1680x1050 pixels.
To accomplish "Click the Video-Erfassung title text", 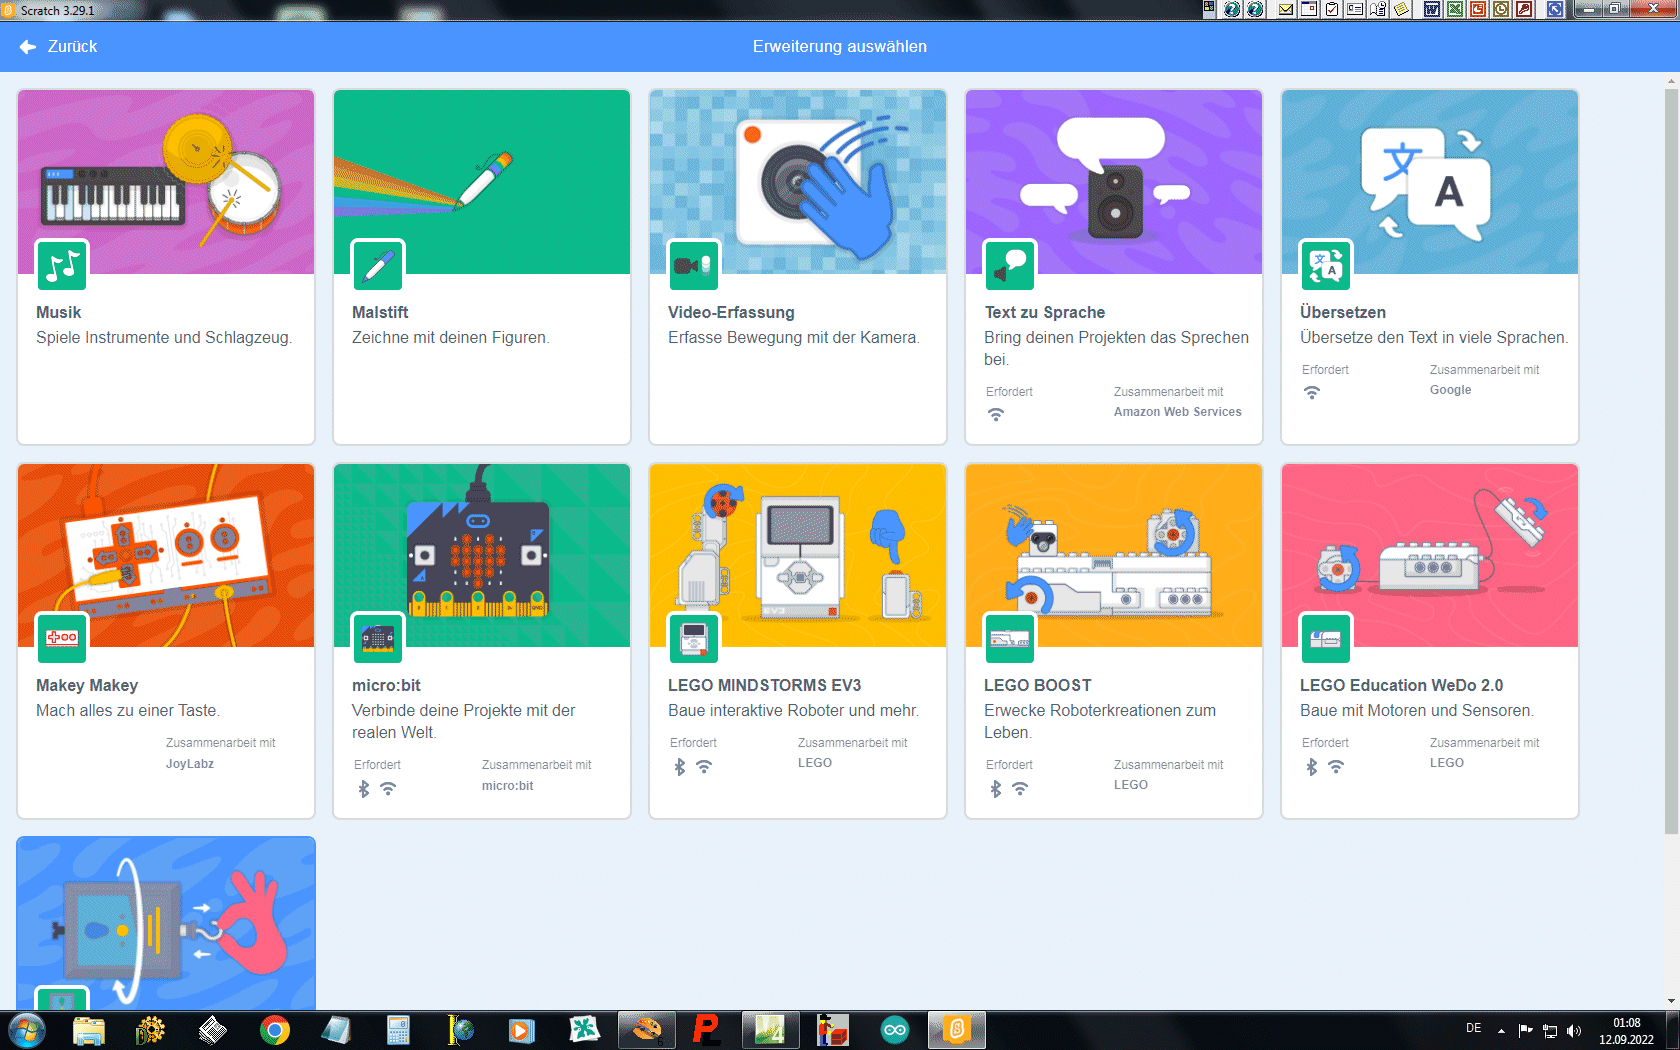I will [731, 312].
